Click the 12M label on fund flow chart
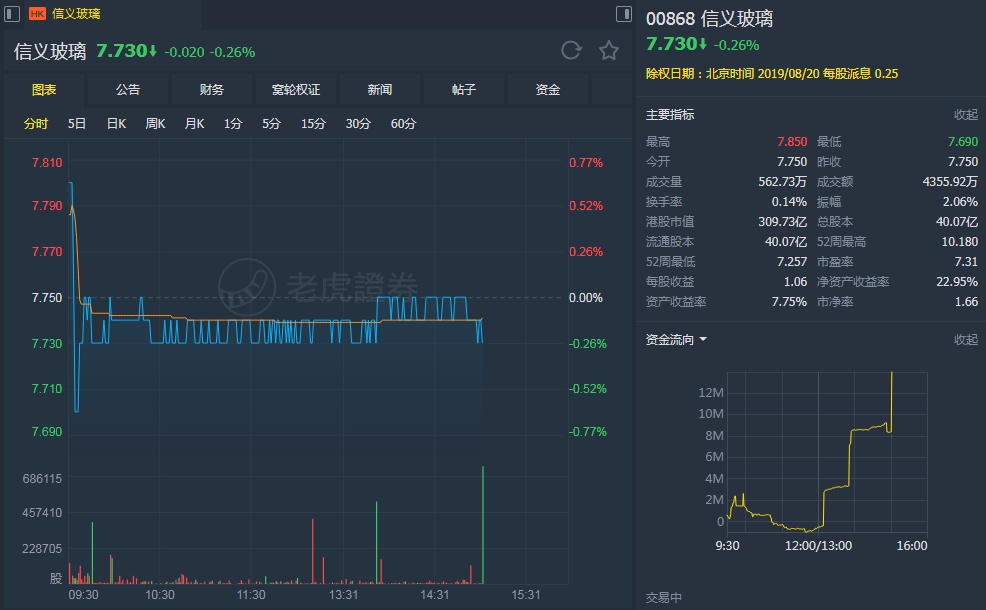Image resolution: width=986 pixels, height=610 pixels. point(711,392)
